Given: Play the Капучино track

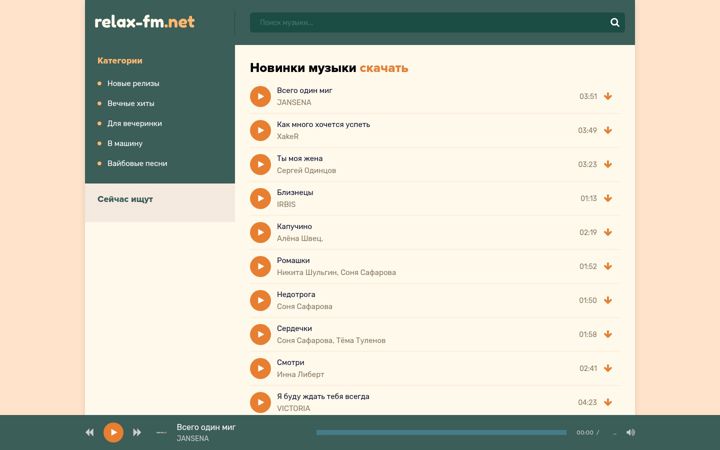Looking at the screenshot, I should pos(260,232).
